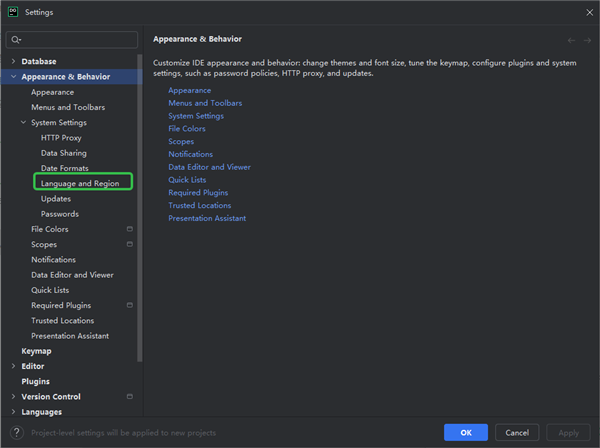The height and width of the screenshot is (448, 600).
Task: Click the forward navigation arrow
Action: click(586, 40)
